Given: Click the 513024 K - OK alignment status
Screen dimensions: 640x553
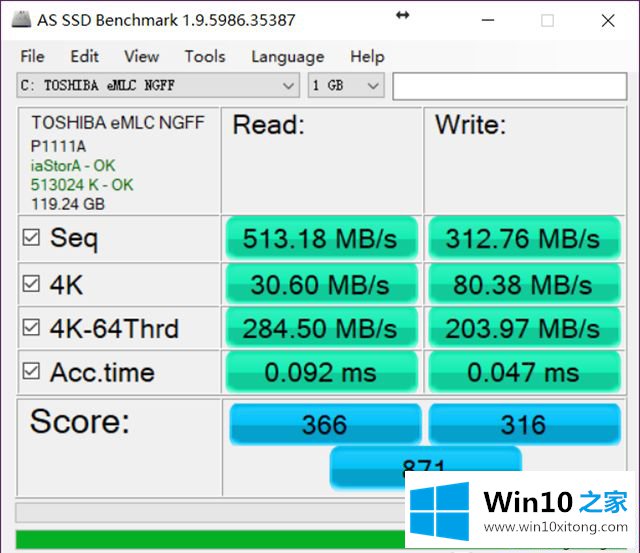Looking at the screenshot, I should (82, 185).
